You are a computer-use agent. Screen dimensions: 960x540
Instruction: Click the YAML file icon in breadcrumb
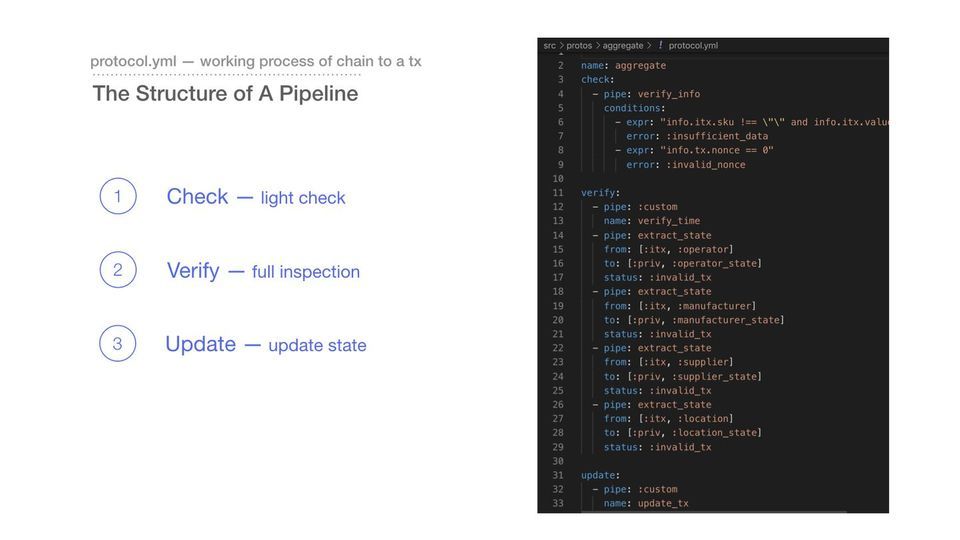(660, 46)
